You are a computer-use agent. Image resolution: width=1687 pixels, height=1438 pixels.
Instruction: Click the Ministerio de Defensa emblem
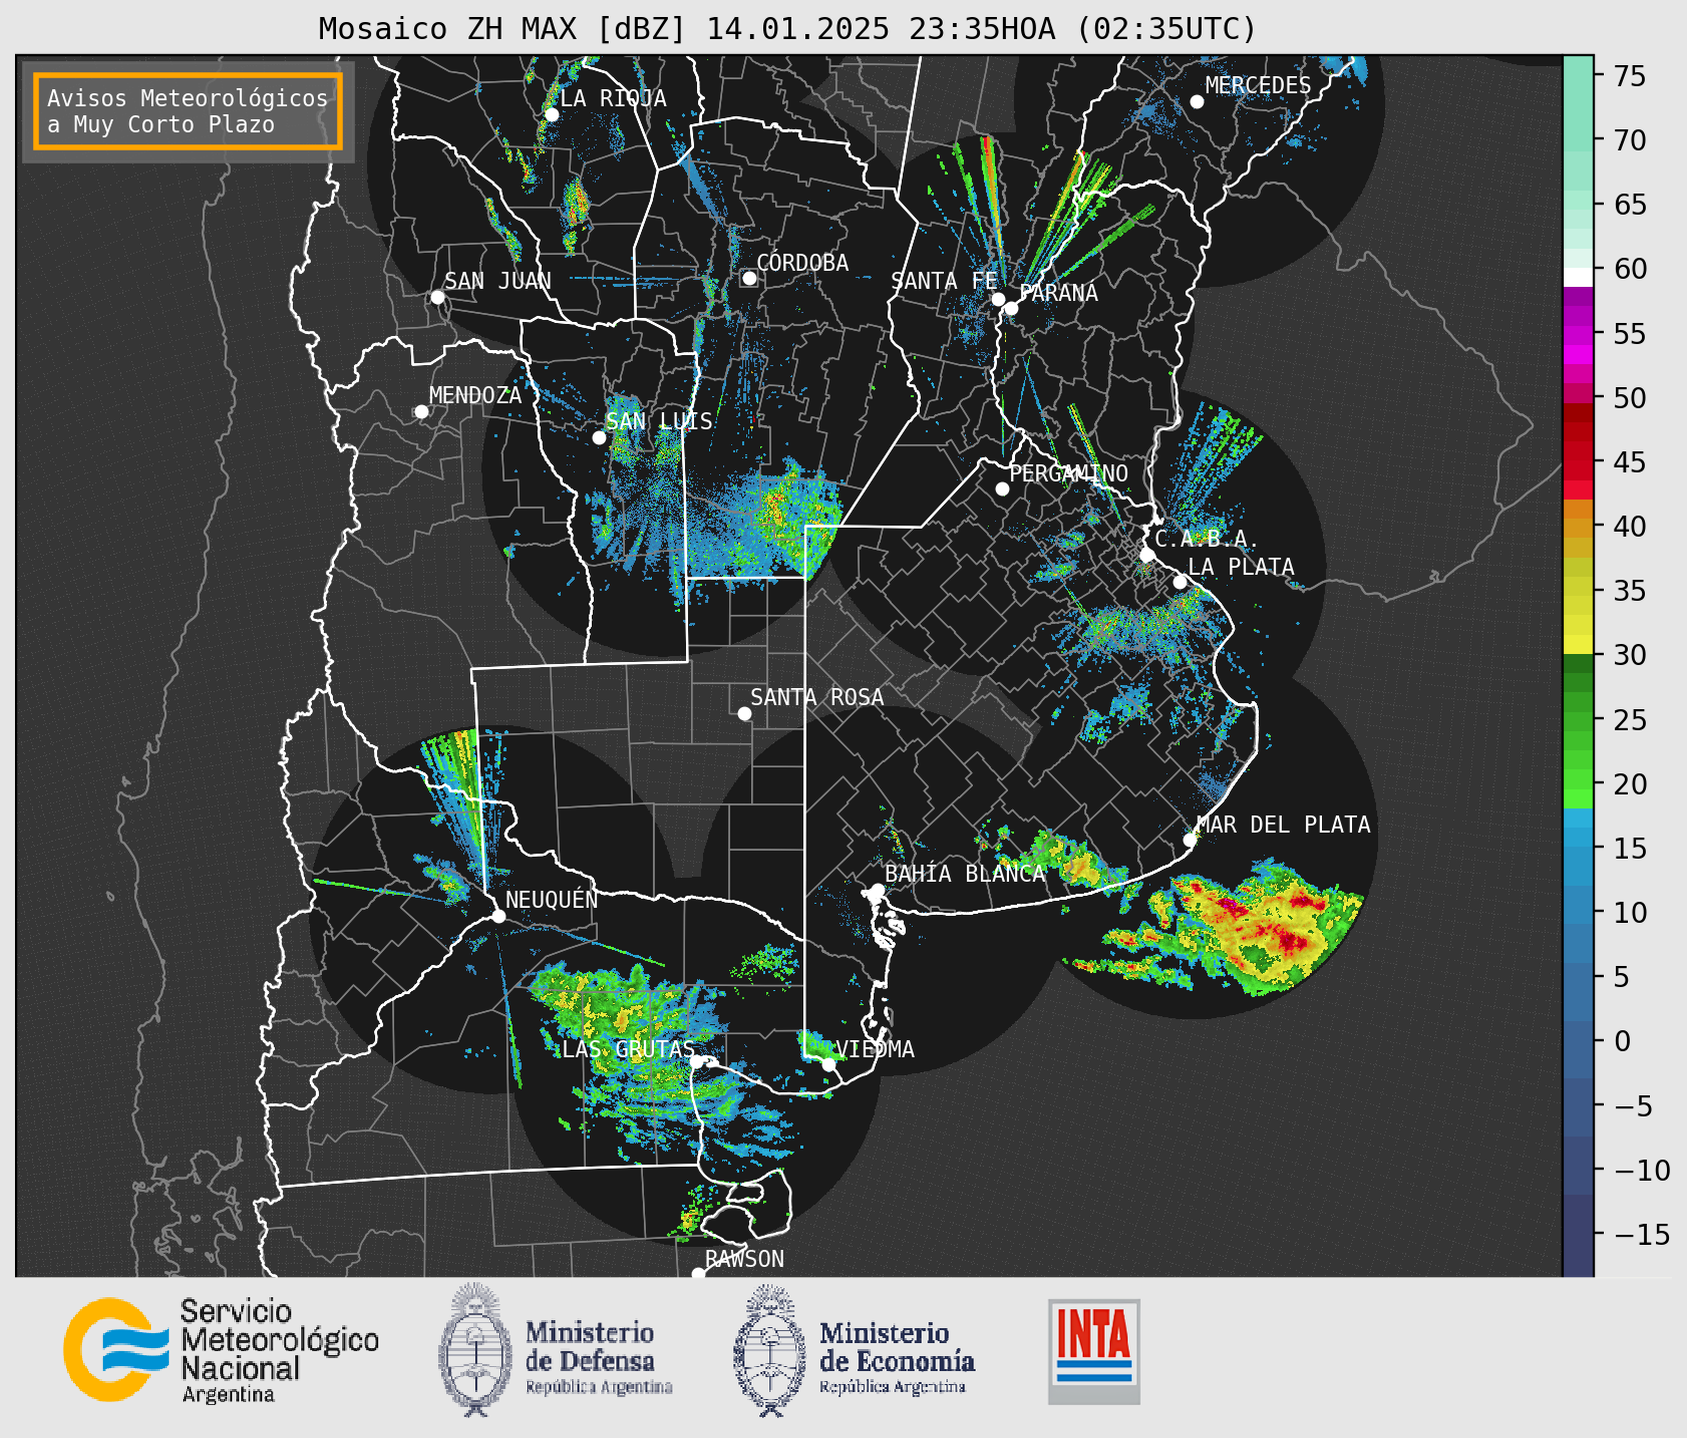pyautogui.click(x=474, y=1350)
